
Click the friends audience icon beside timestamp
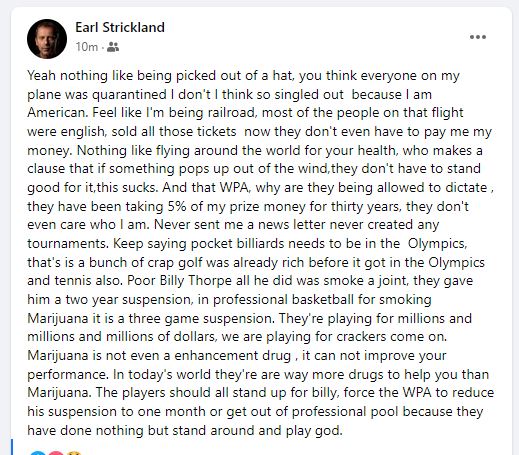coord(113,47)
